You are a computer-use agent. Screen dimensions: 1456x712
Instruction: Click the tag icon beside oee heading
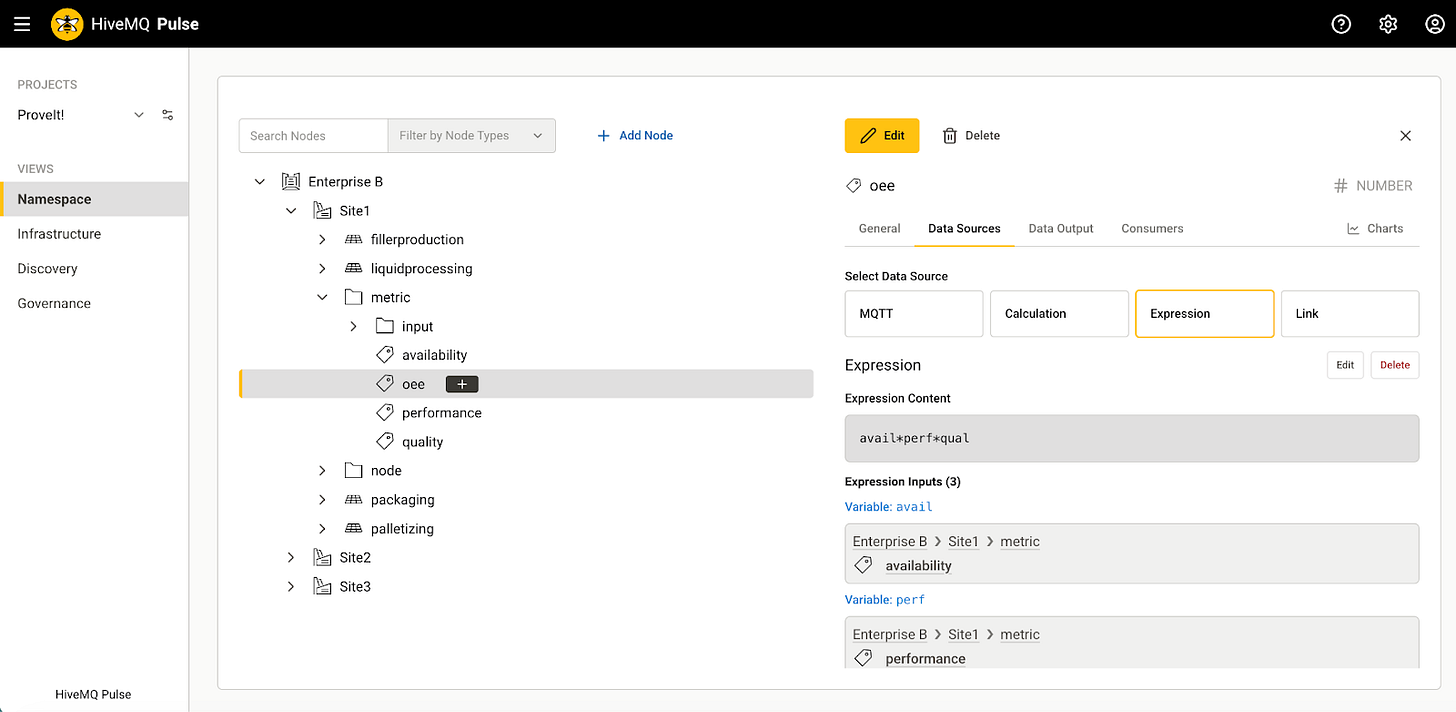854,186
